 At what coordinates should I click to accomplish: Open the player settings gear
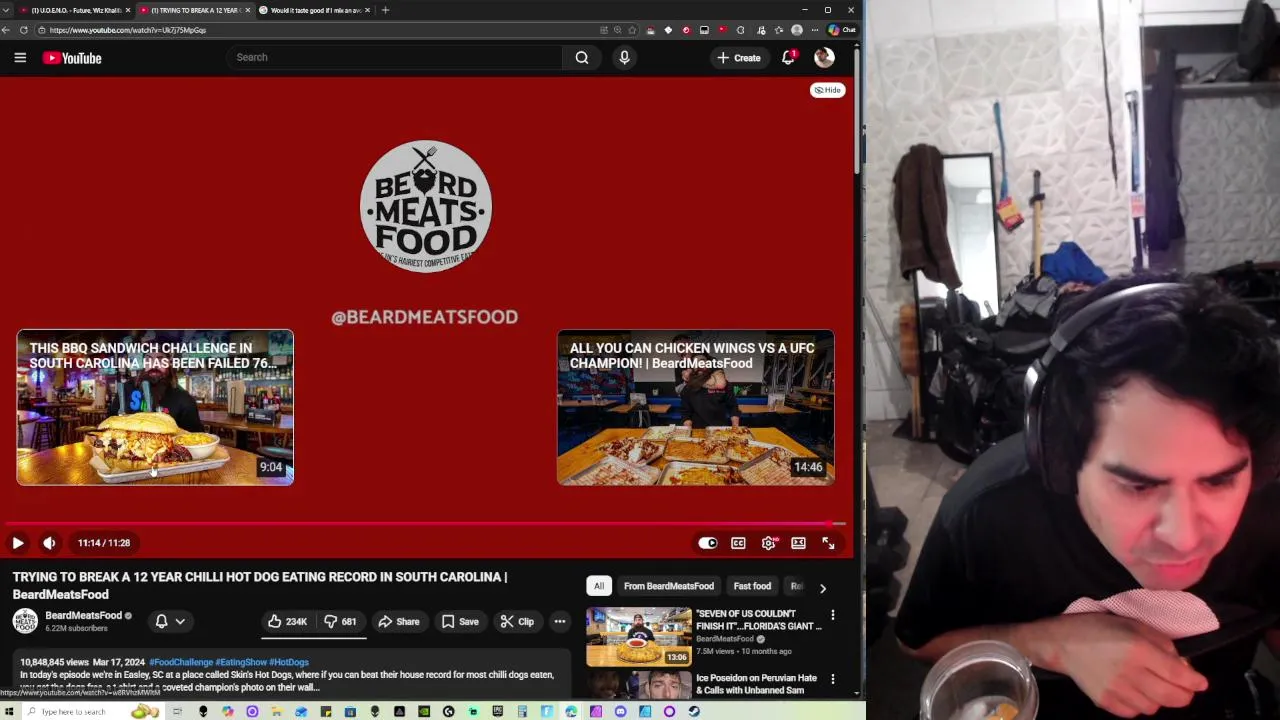click(768, 543)
